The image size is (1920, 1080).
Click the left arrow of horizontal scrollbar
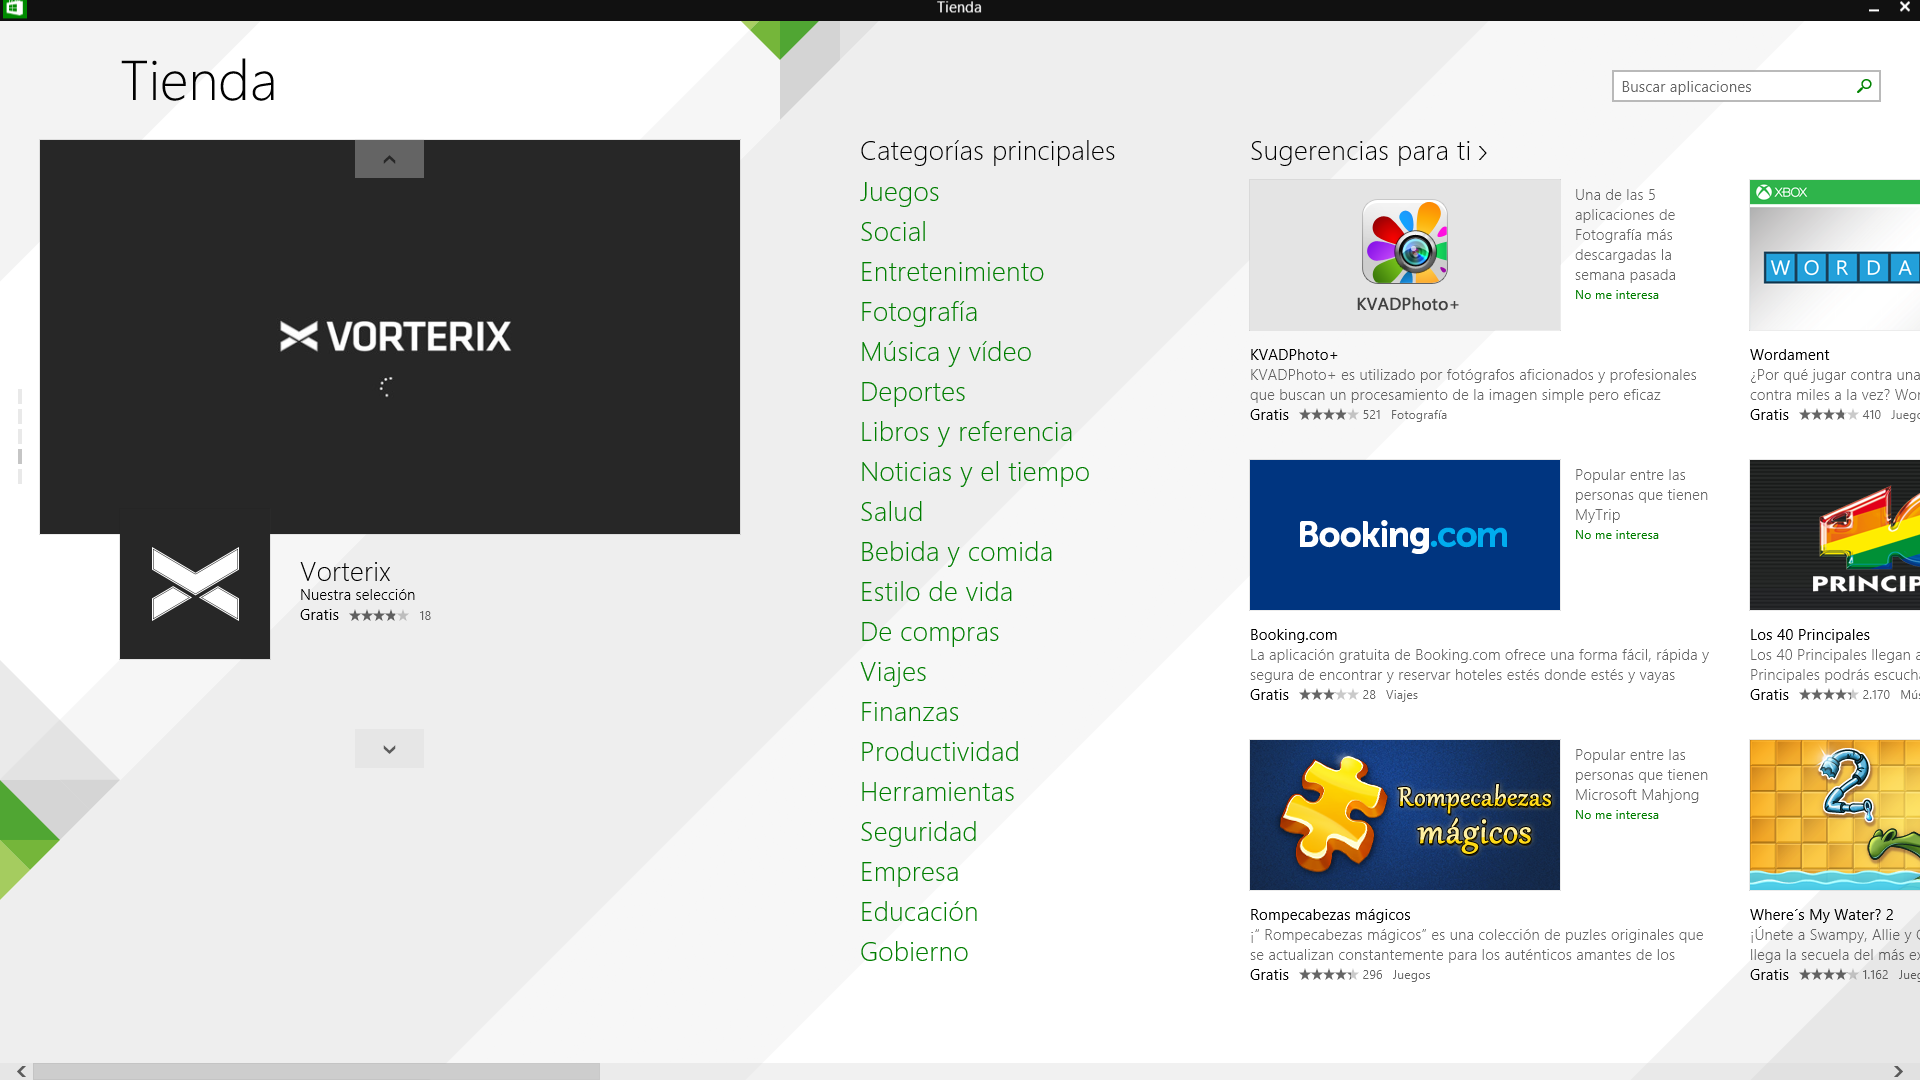click(x=21, y=1071)
